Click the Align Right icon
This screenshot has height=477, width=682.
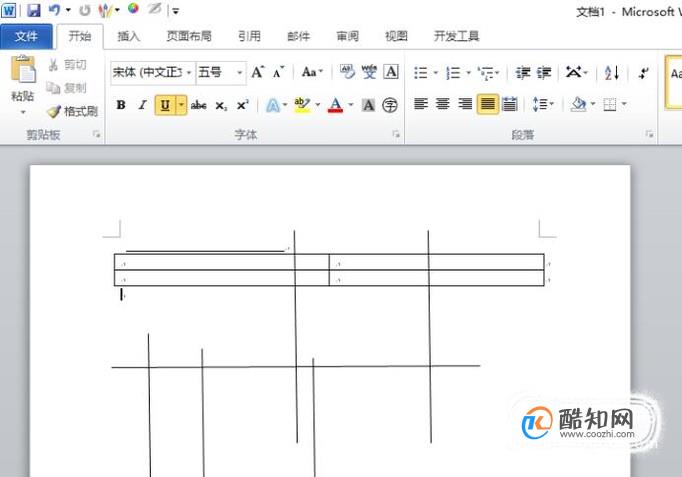click(465, 104)
